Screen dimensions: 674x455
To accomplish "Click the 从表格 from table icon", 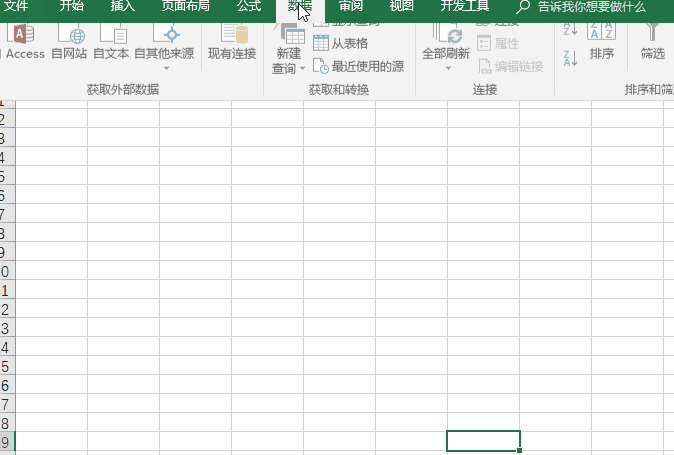I will coord(341,43).
